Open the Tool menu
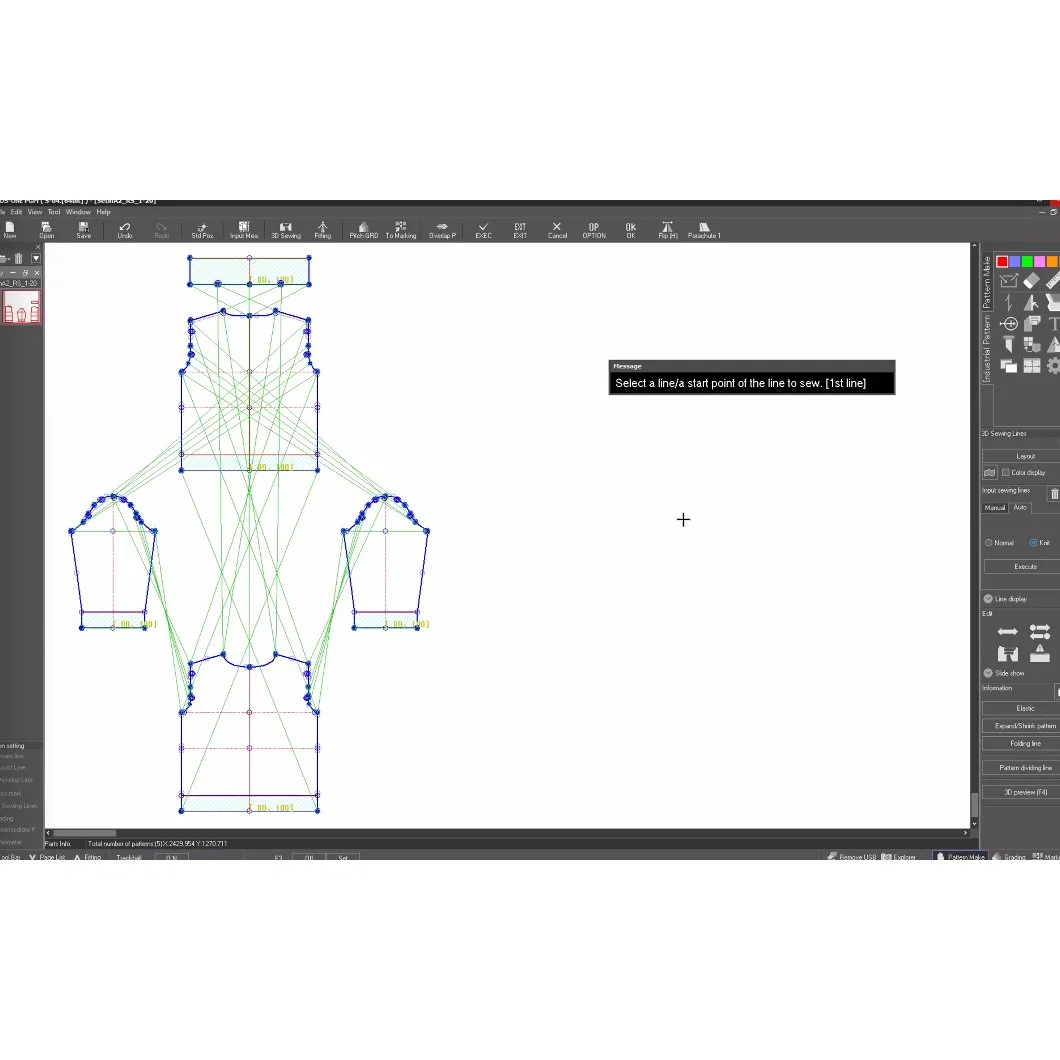Image resolution: width=1060 pixels, height=1060 pixels. tap(54, 212)
